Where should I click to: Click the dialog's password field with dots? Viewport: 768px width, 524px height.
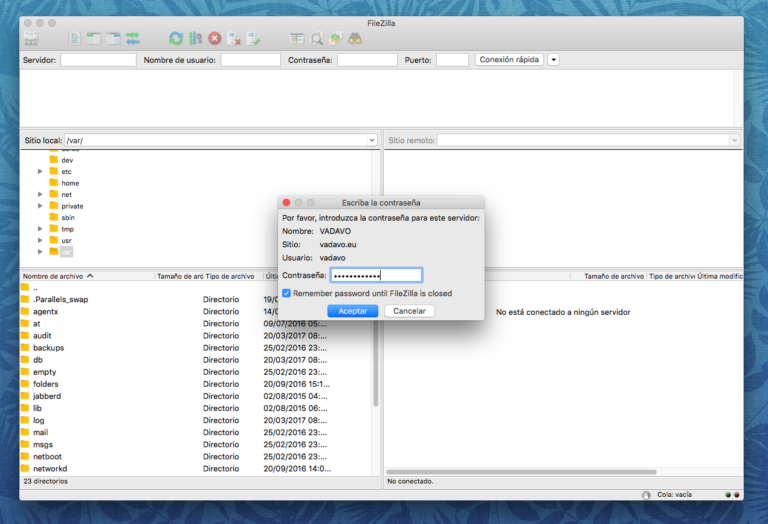(376, 275)
